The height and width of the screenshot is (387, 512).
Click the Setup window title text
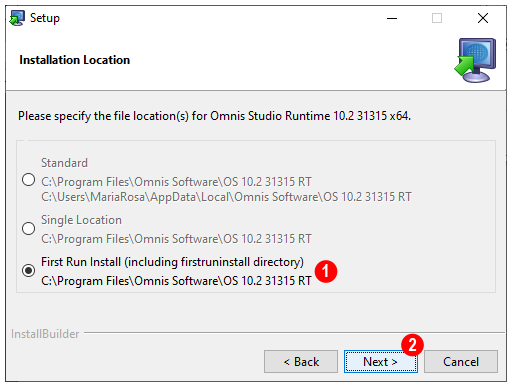(45, 18)
